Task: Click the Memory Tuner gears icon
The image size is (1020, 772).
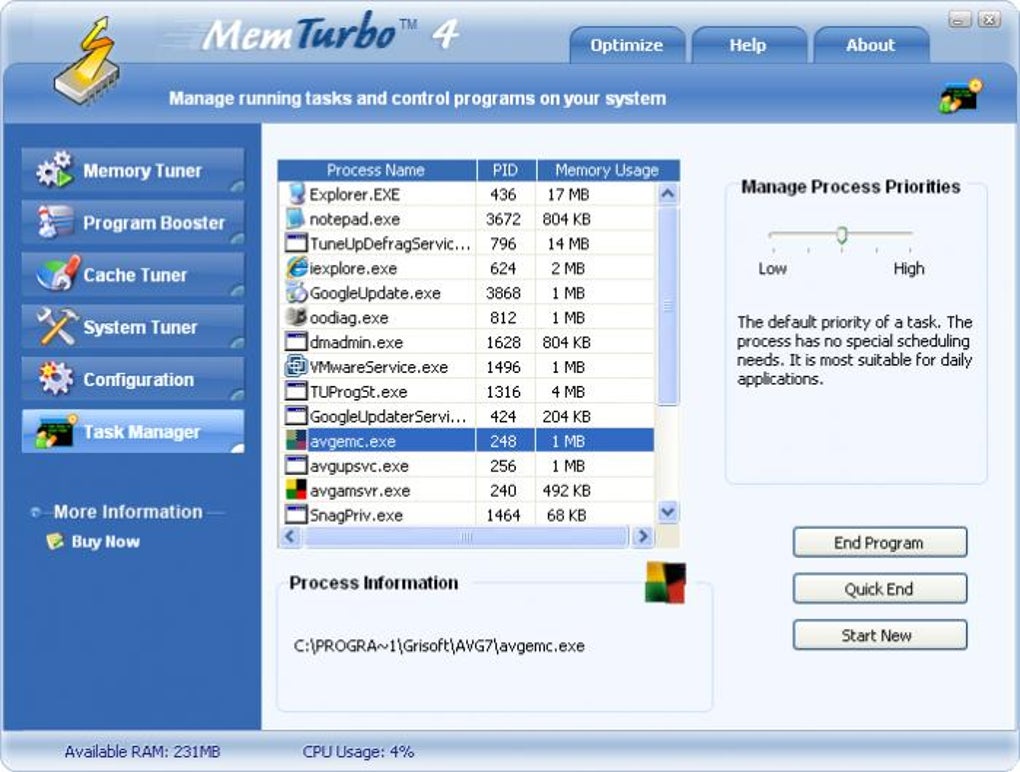Action: 53,170
